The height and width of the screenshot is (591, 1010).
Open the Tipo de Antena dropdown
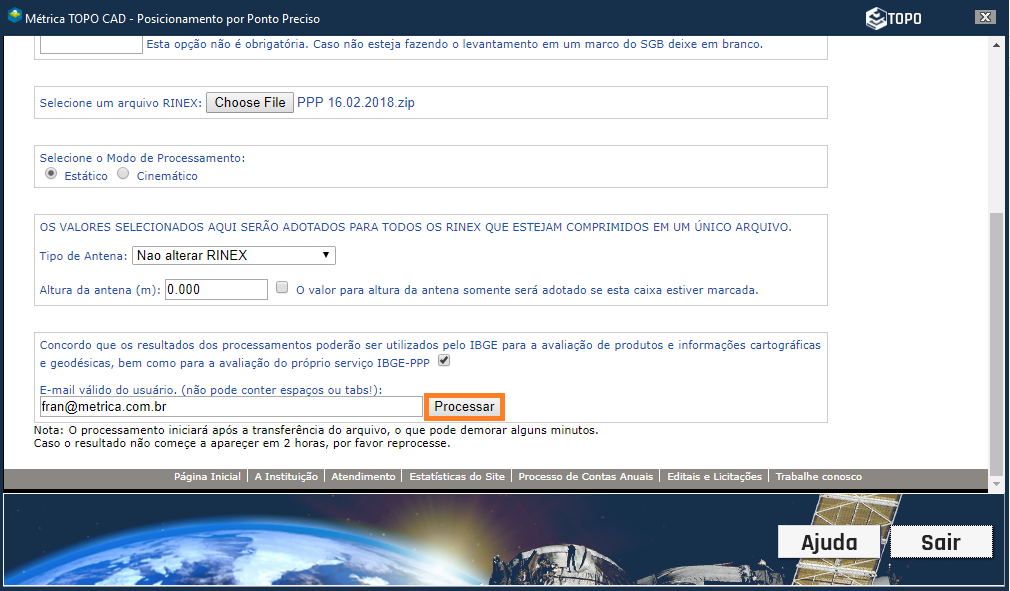click(x=234, y=256)
